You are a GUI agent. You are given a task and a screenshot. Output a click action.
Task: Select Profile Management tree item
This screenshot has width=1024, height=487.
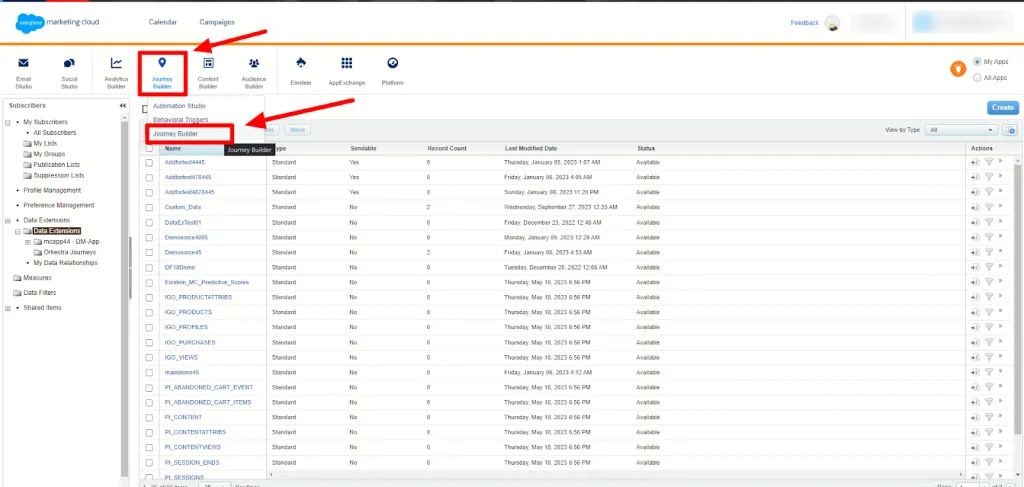point(52,191)
